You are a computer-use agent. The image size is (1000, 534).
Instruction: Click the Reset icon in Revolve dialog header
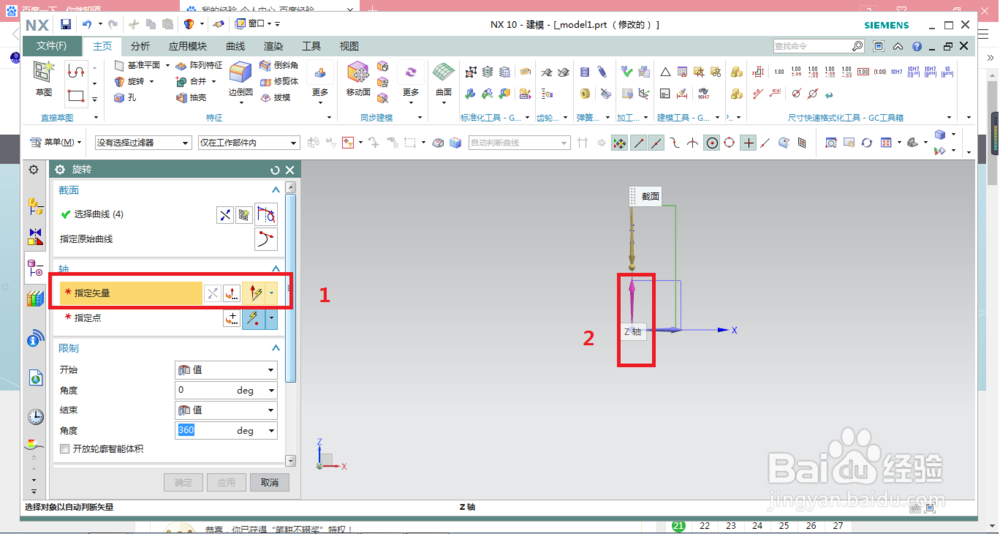click(x=275, y=170)
